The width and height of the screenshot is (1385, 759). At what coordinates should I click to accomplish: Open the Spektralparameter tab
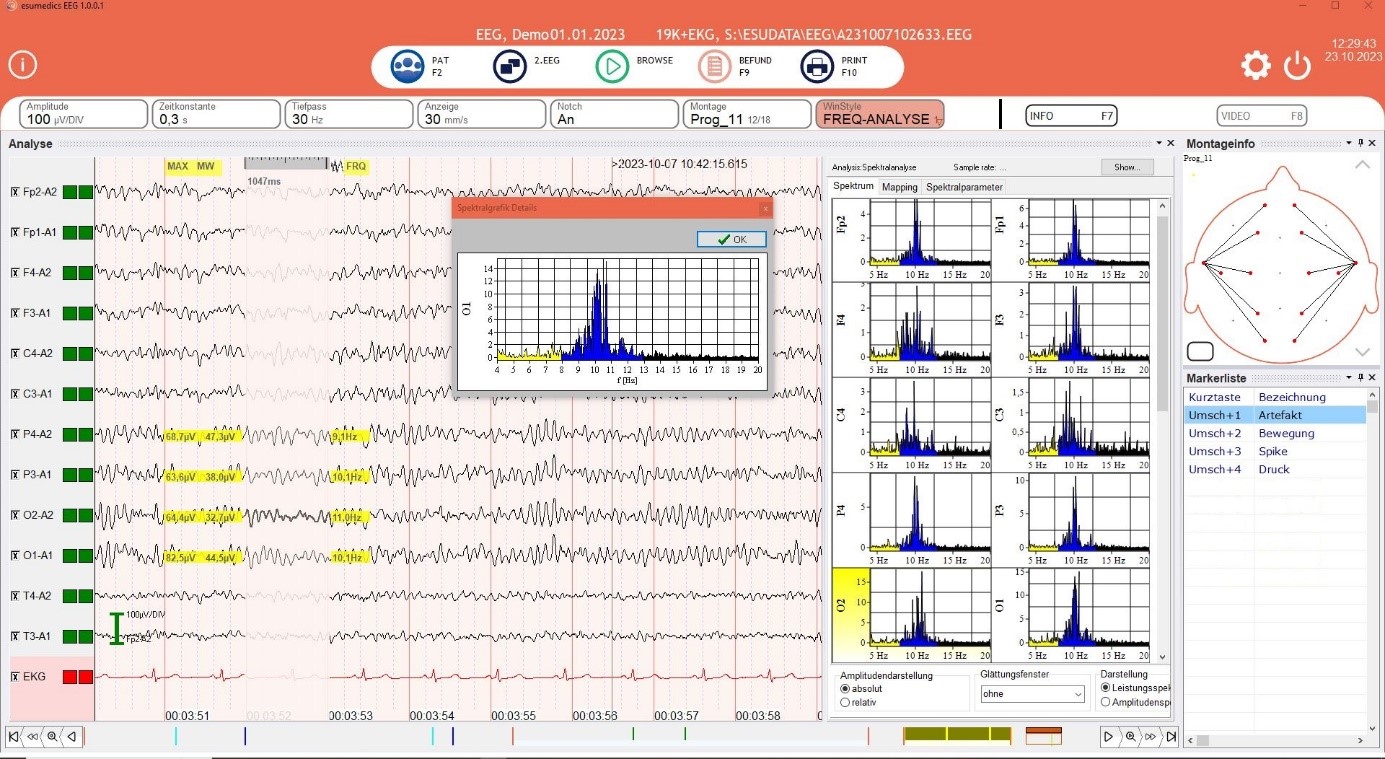pos(965,186)
